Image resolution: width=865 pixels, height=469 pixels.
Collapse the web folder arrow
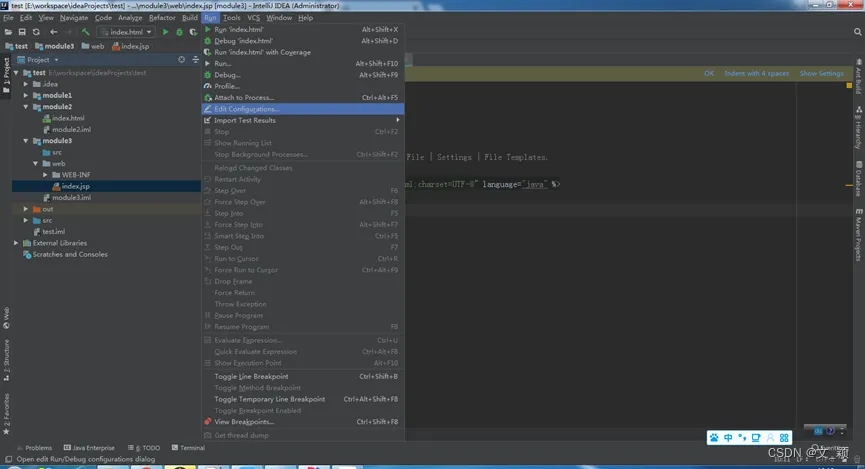click(36, 163)
